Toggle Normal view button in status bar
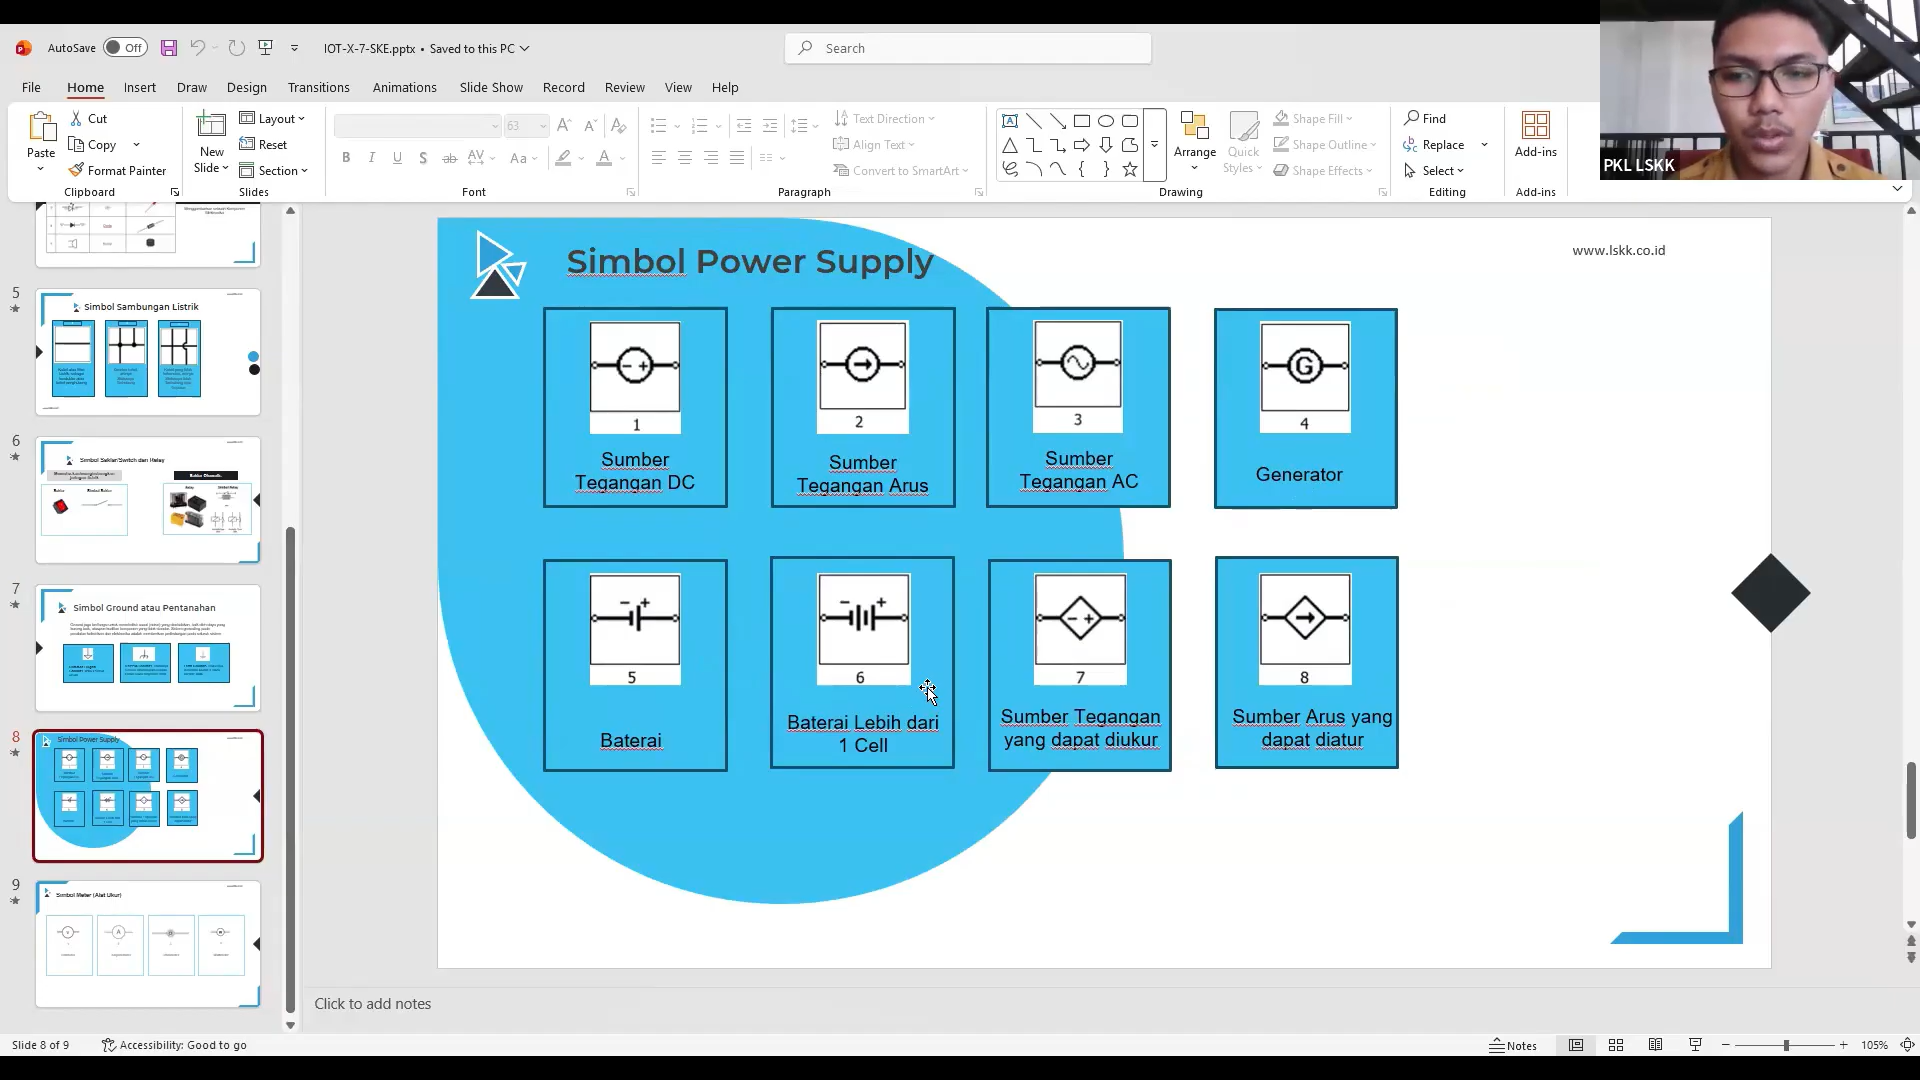The image size is (1920, 1080). pos(1576,1045)
